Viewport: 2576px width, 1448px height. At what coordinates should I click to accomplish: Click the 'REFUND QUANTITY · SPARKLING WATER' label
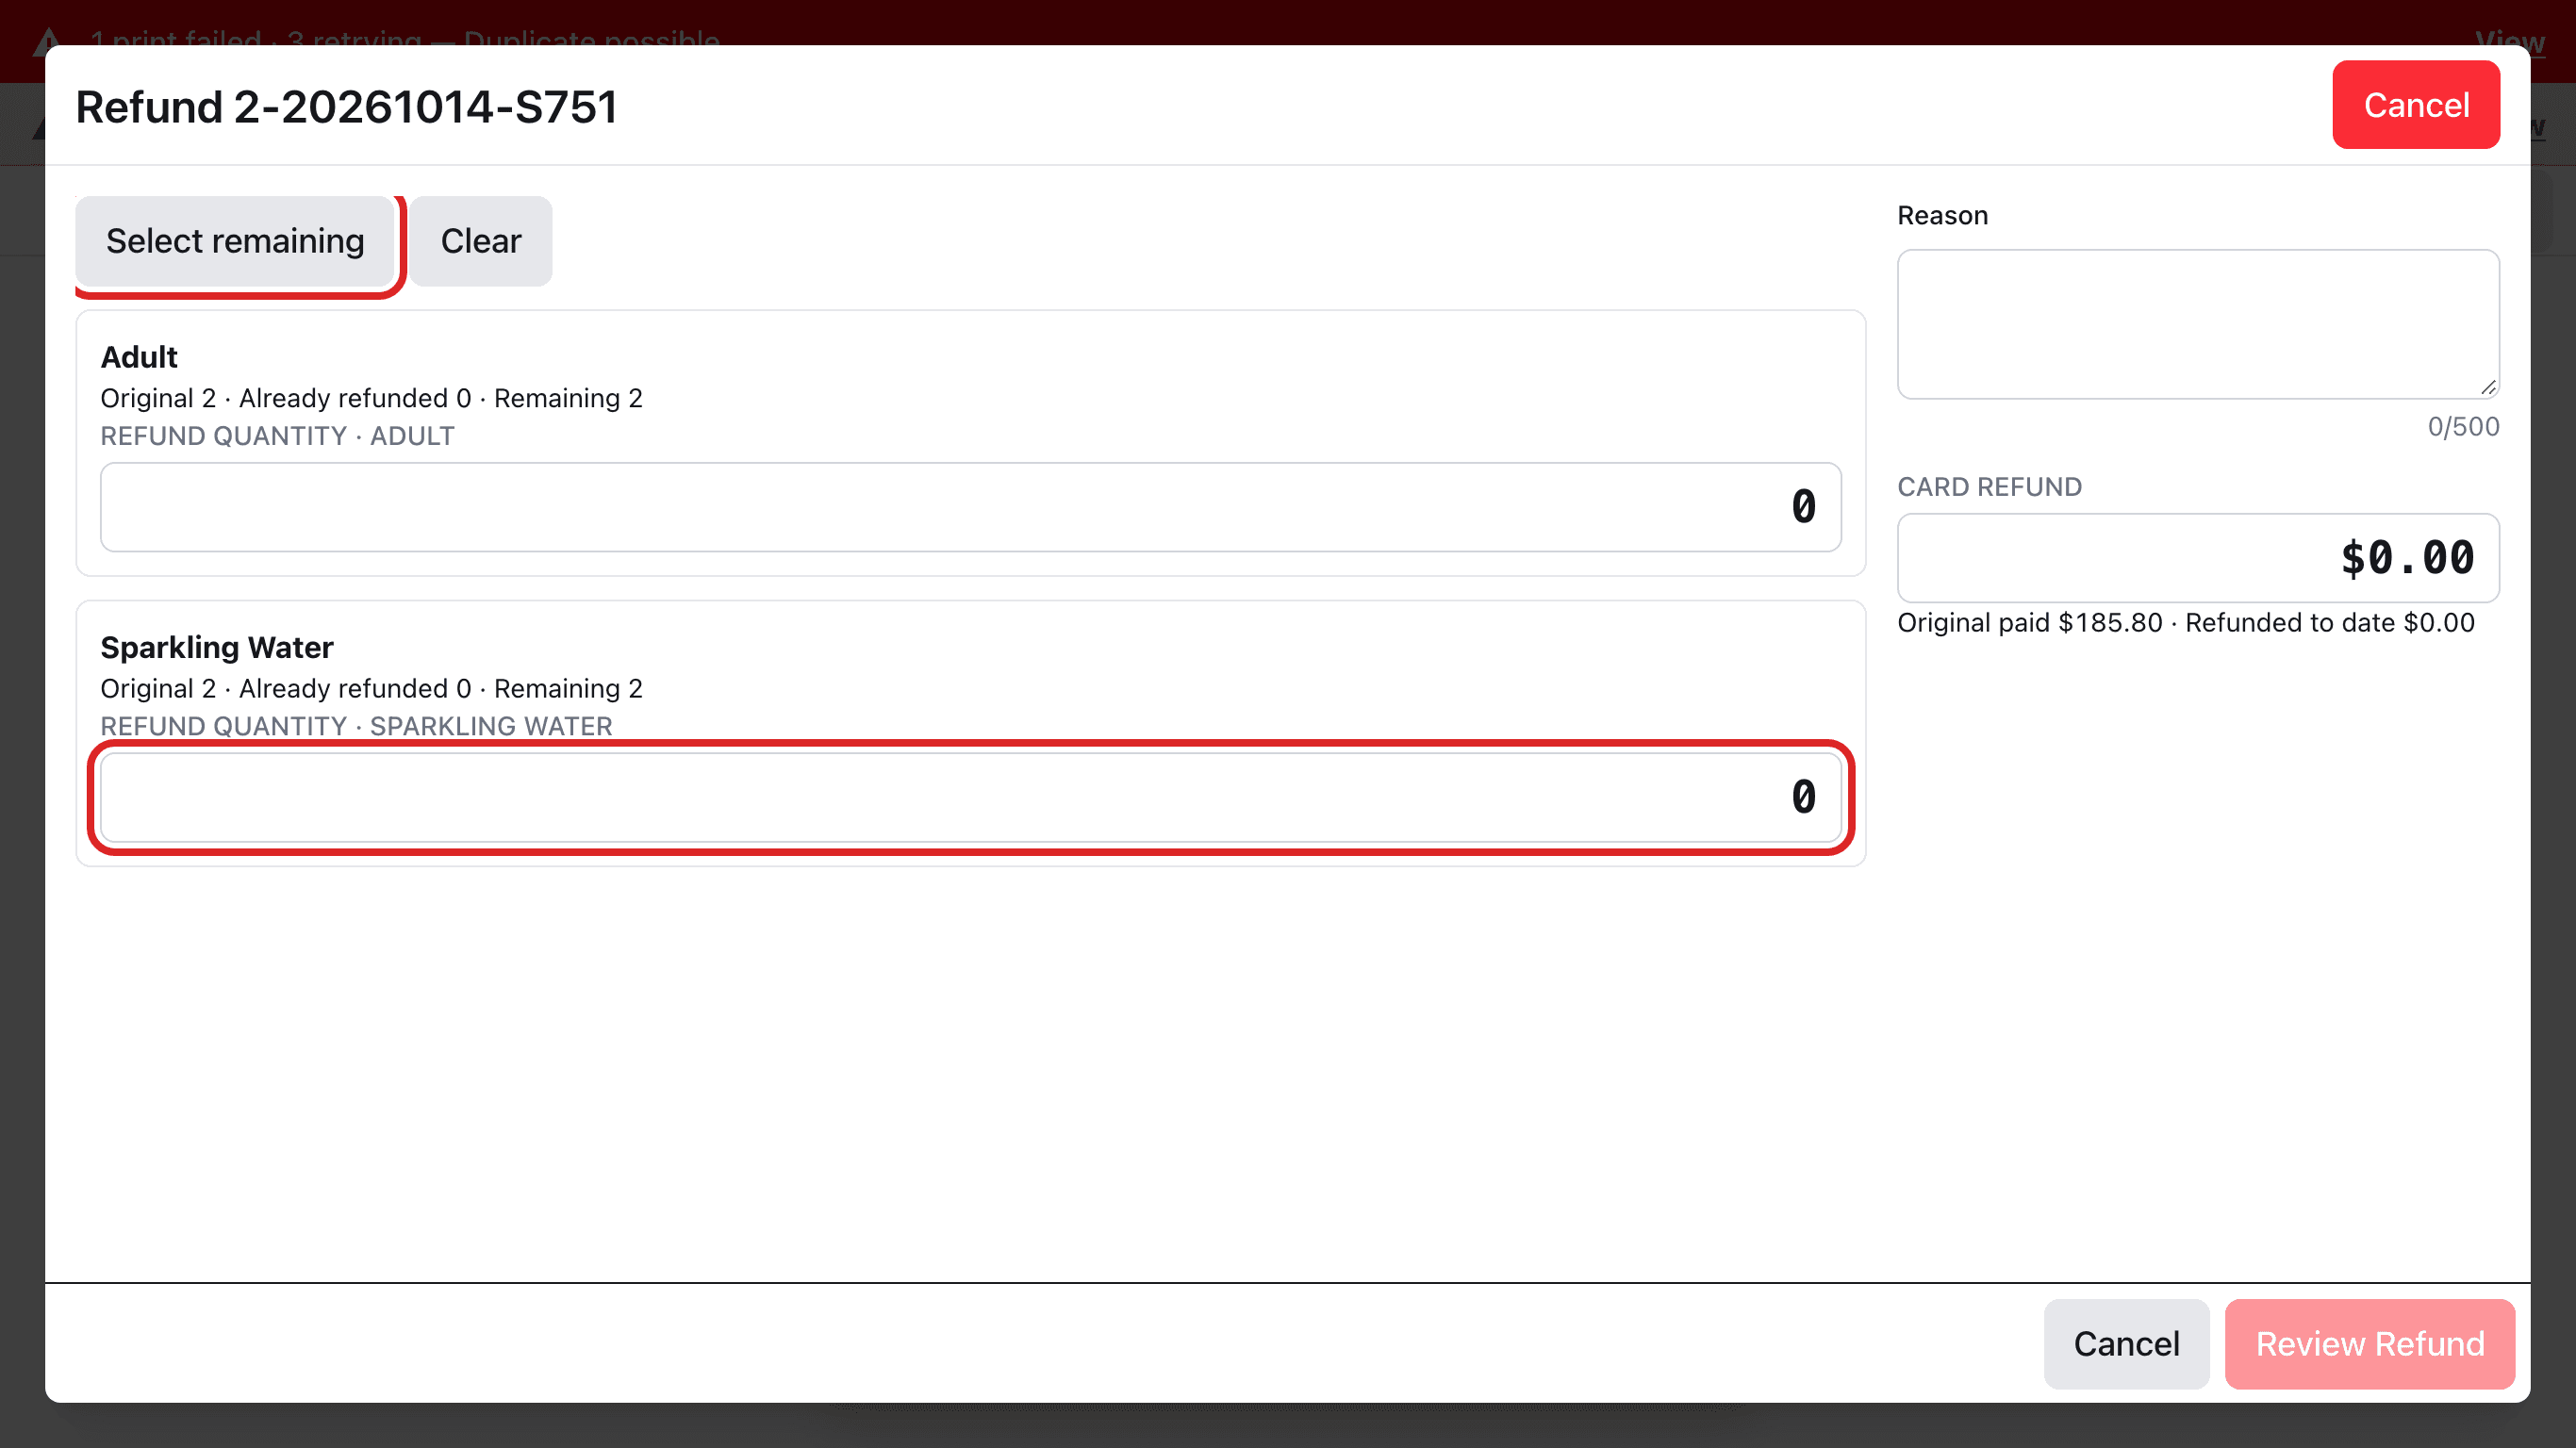click(356, 726)
